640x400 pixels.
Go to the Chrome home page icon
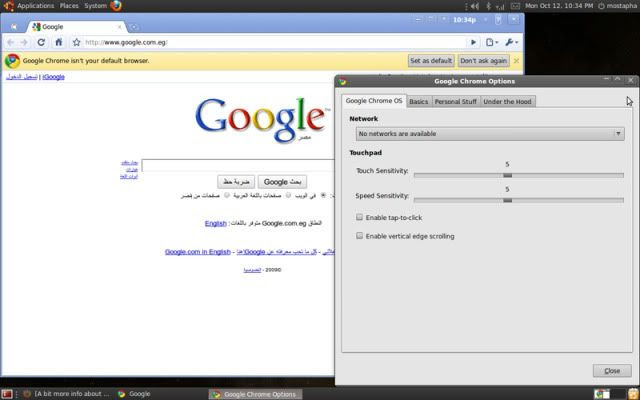(x=59, y=42)
